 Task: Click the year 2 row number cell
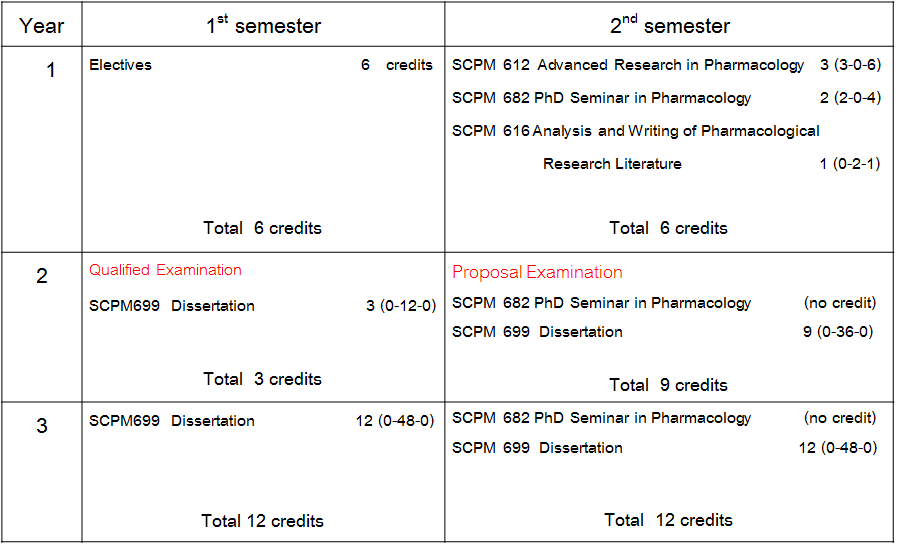pos(42,277)
